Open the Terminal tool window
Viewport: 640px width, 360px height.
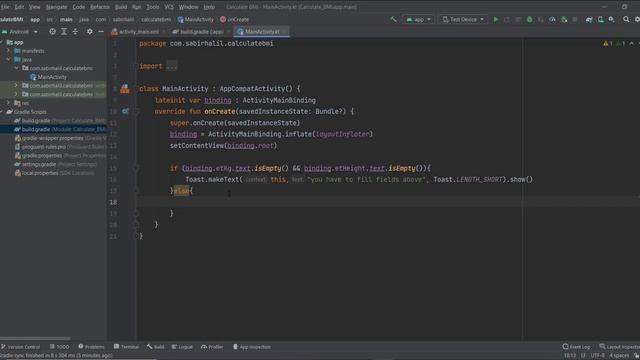click(127, 347)
